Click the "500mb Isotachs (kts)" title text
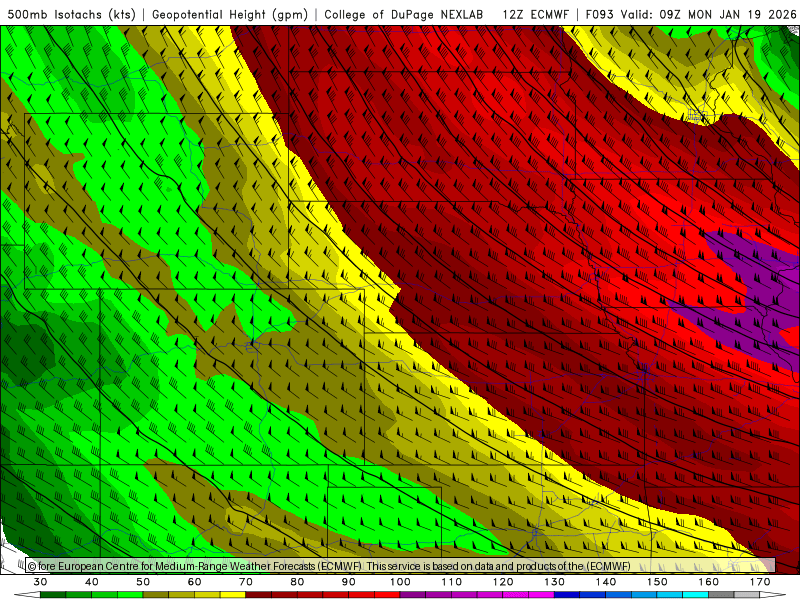The image size is (800, 600). coord(71,14)
